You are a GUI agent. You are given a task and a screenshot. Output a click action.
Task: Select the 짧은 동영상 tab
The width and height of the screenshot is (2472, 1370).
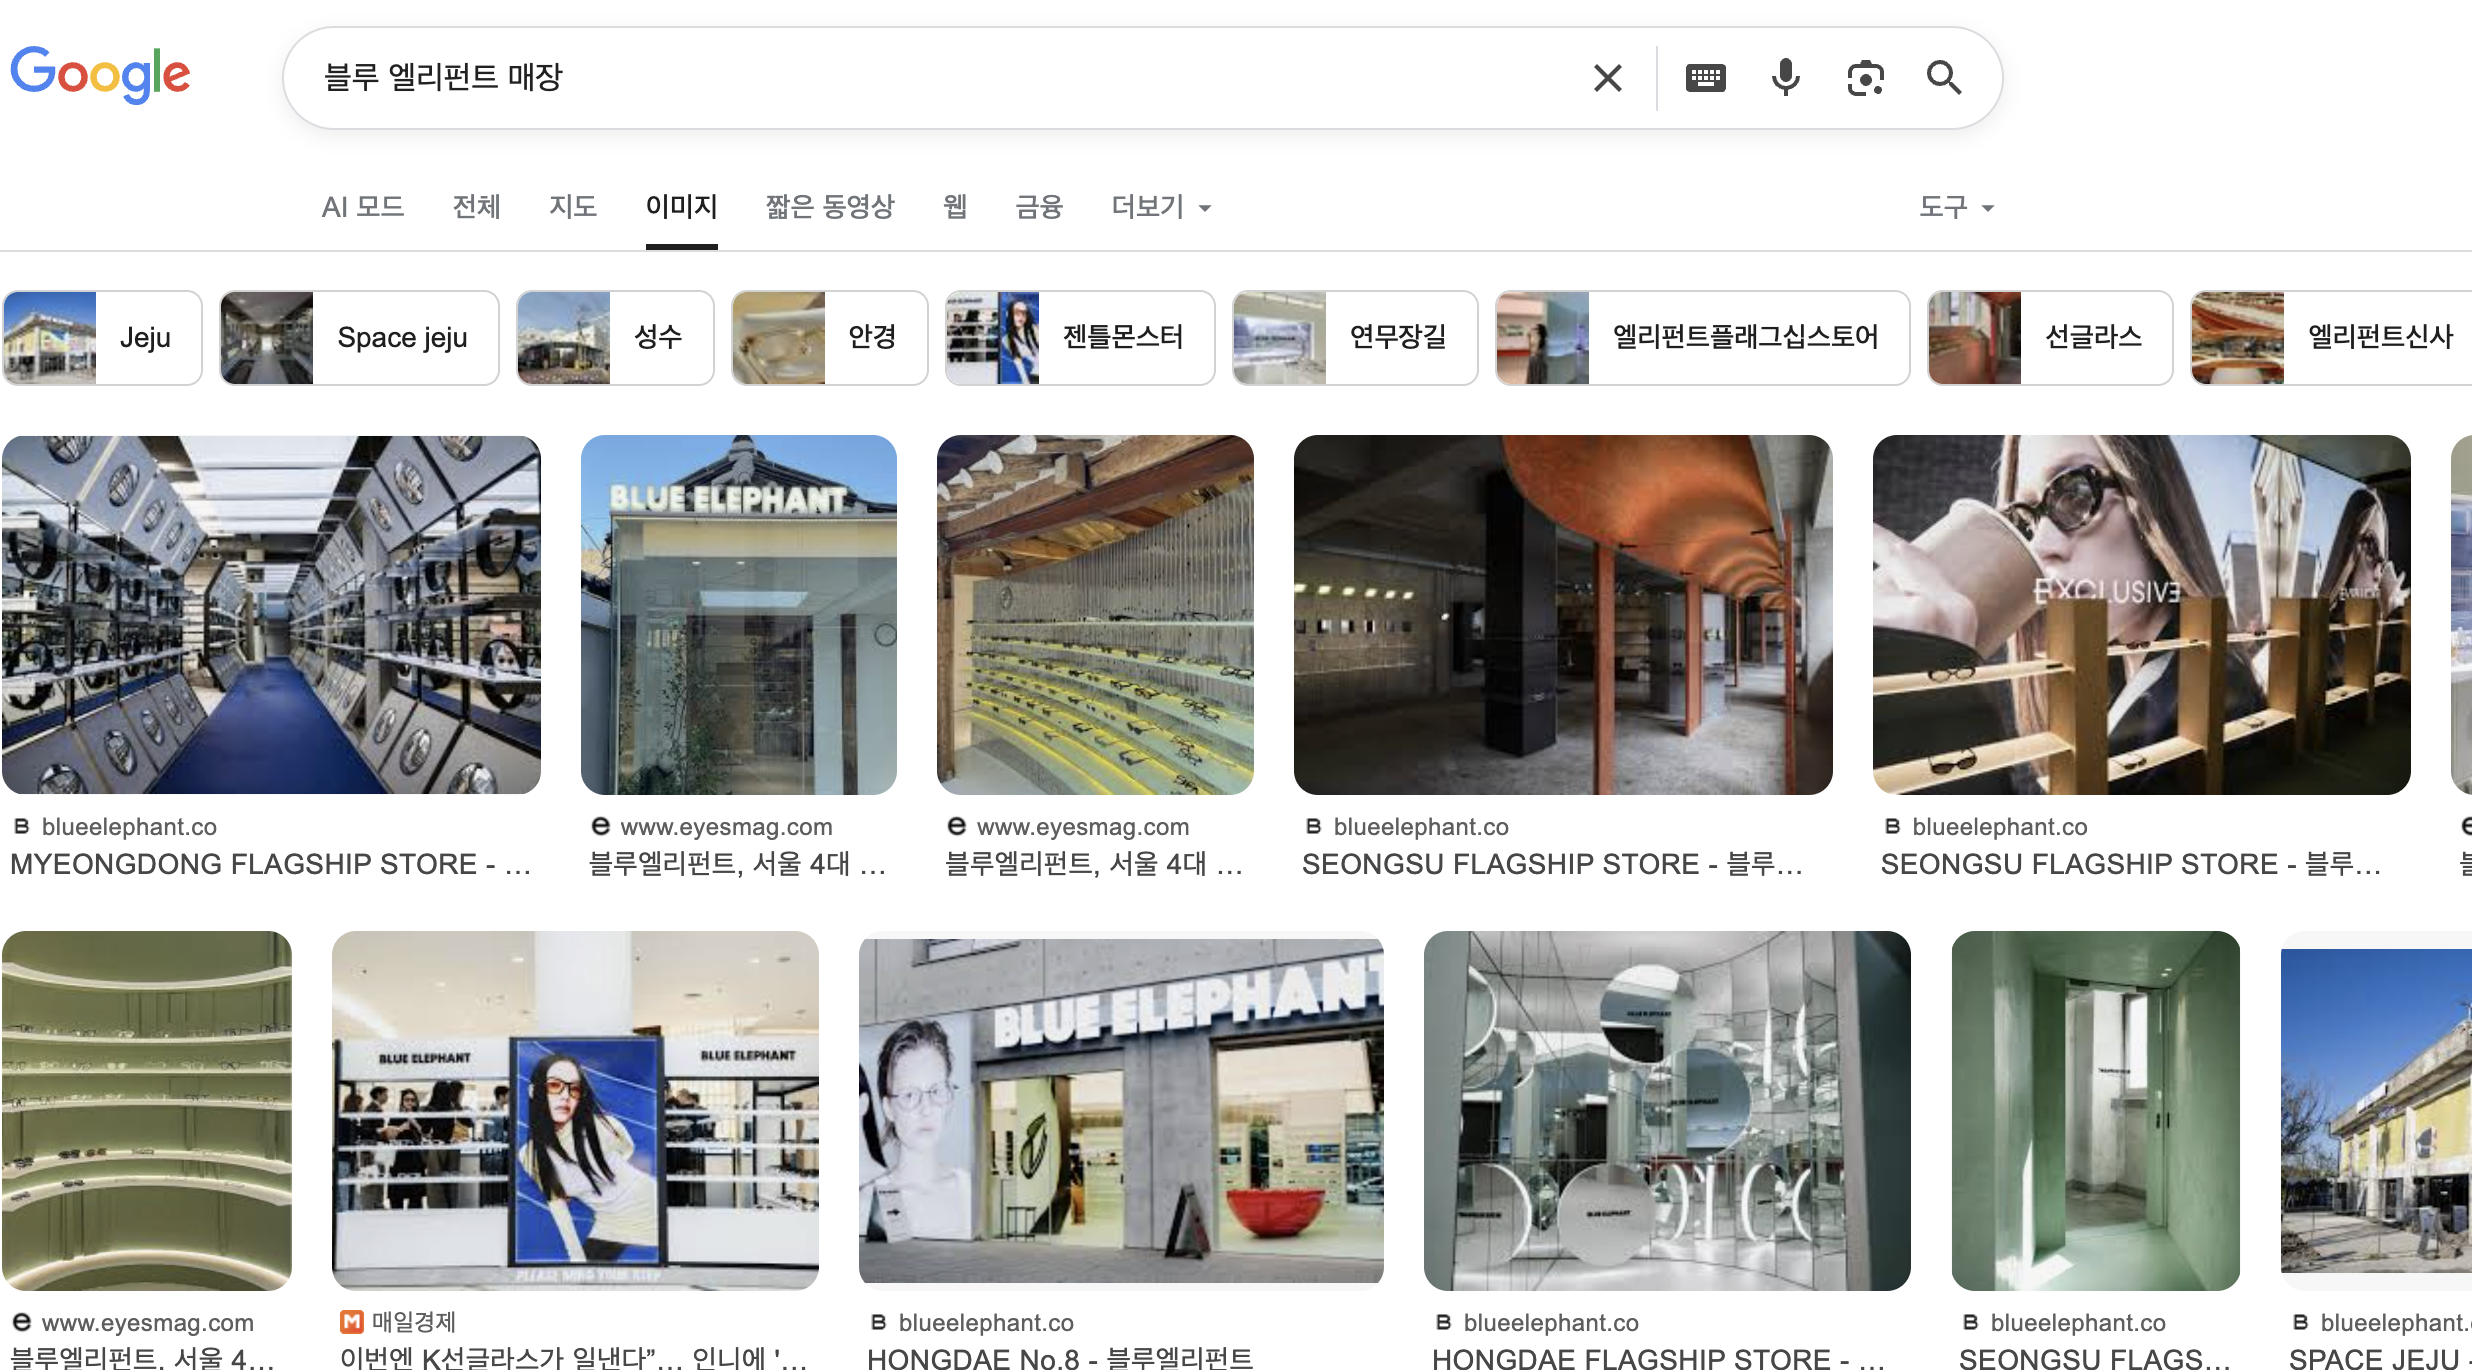(829, 207)
